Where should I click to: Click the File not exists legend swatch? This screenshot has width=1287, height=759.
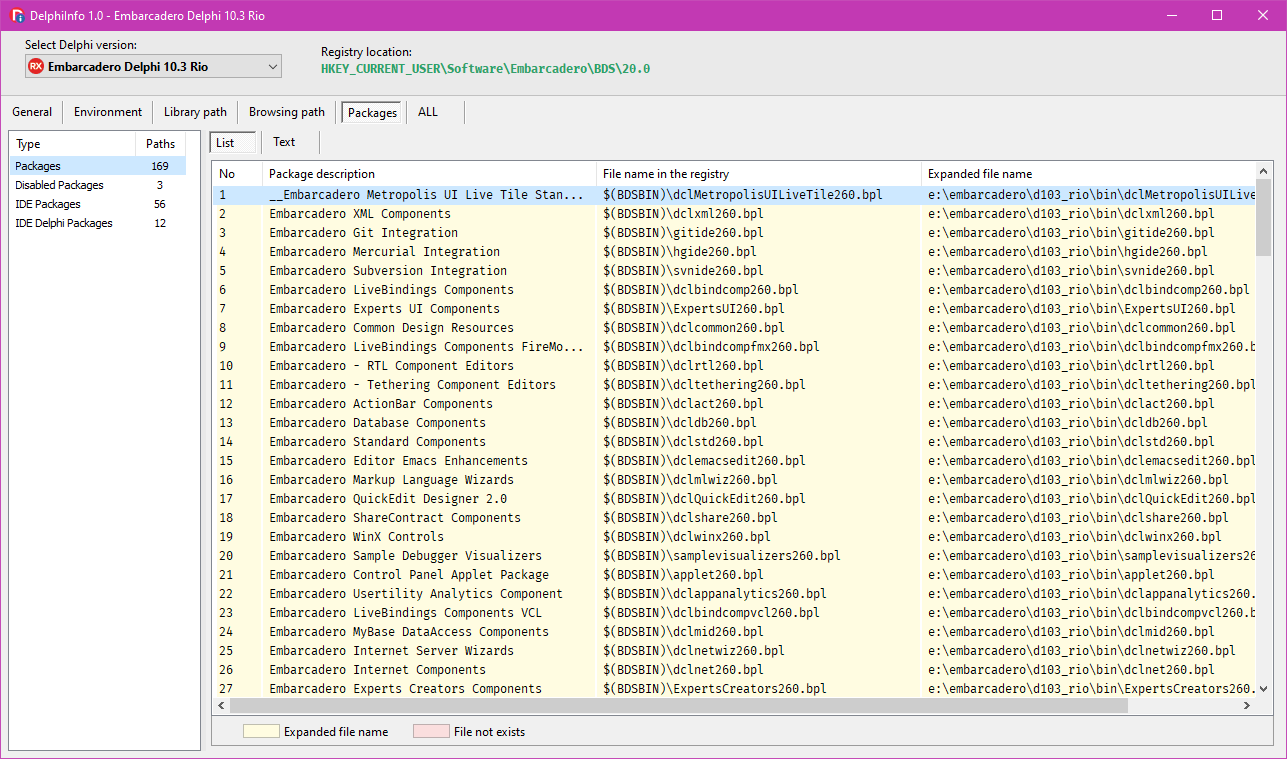point(430,732)
